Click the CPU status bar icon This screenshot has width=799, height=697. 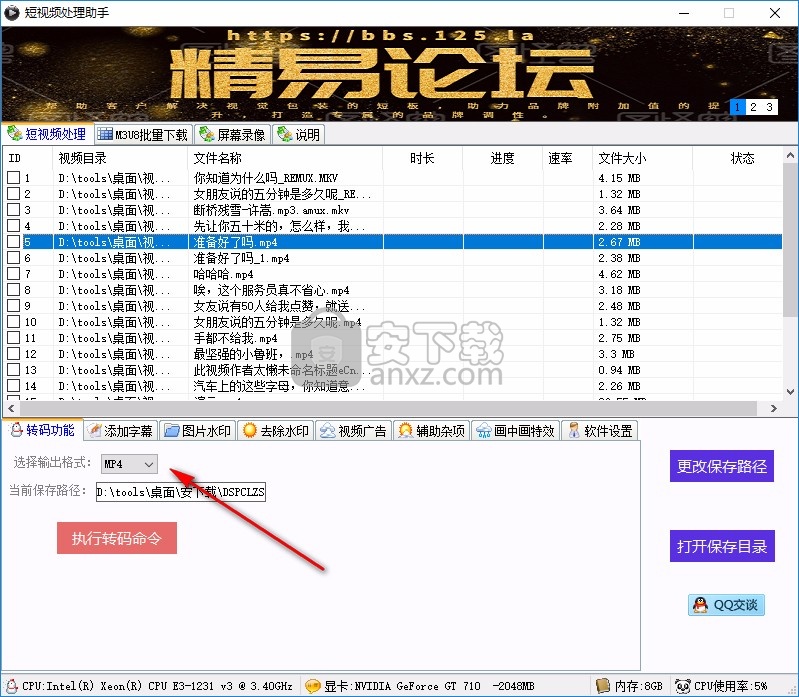(11, 686)
